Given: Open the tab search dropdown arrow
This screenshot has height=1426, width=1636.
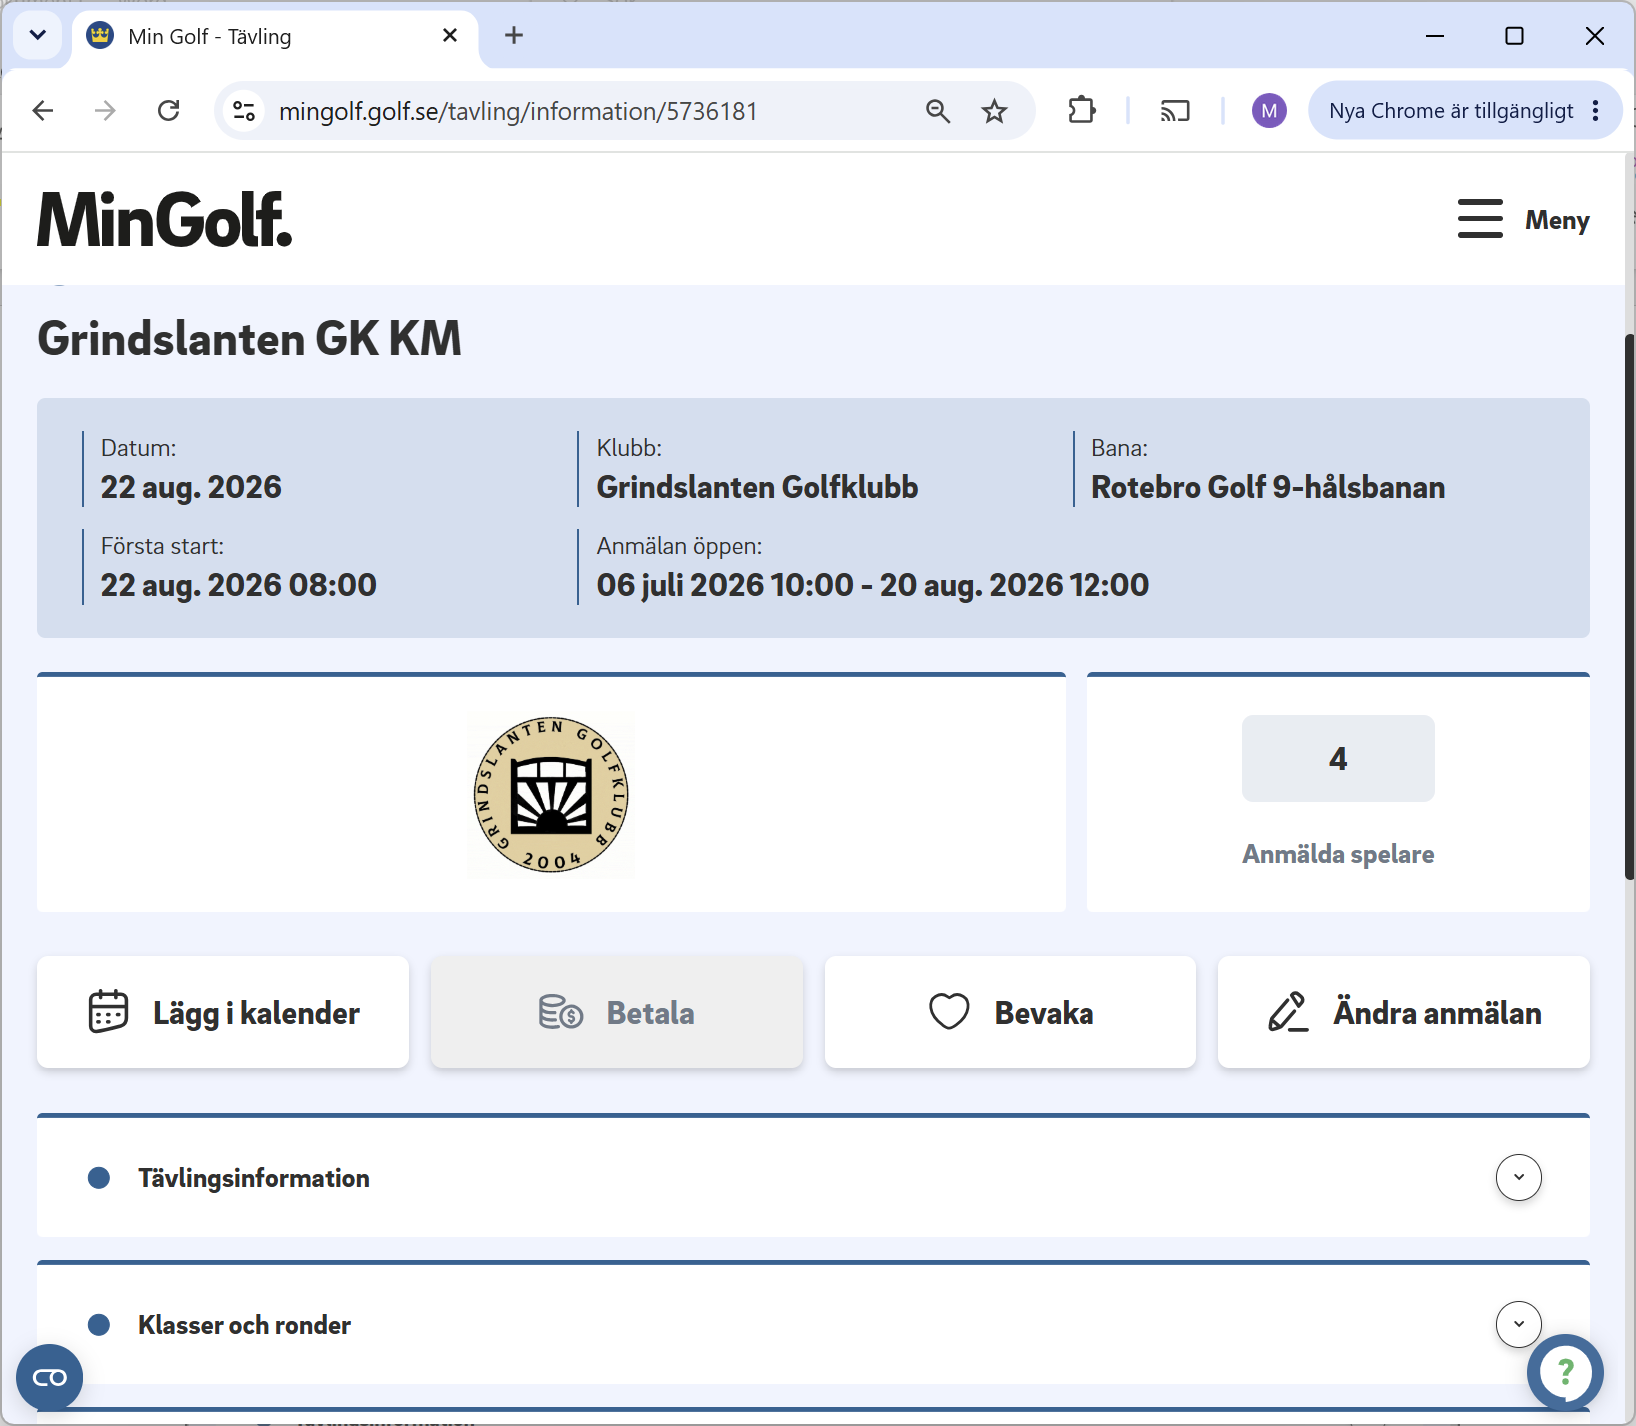Looking at the screenshot, I should click(x=38, y=35).
